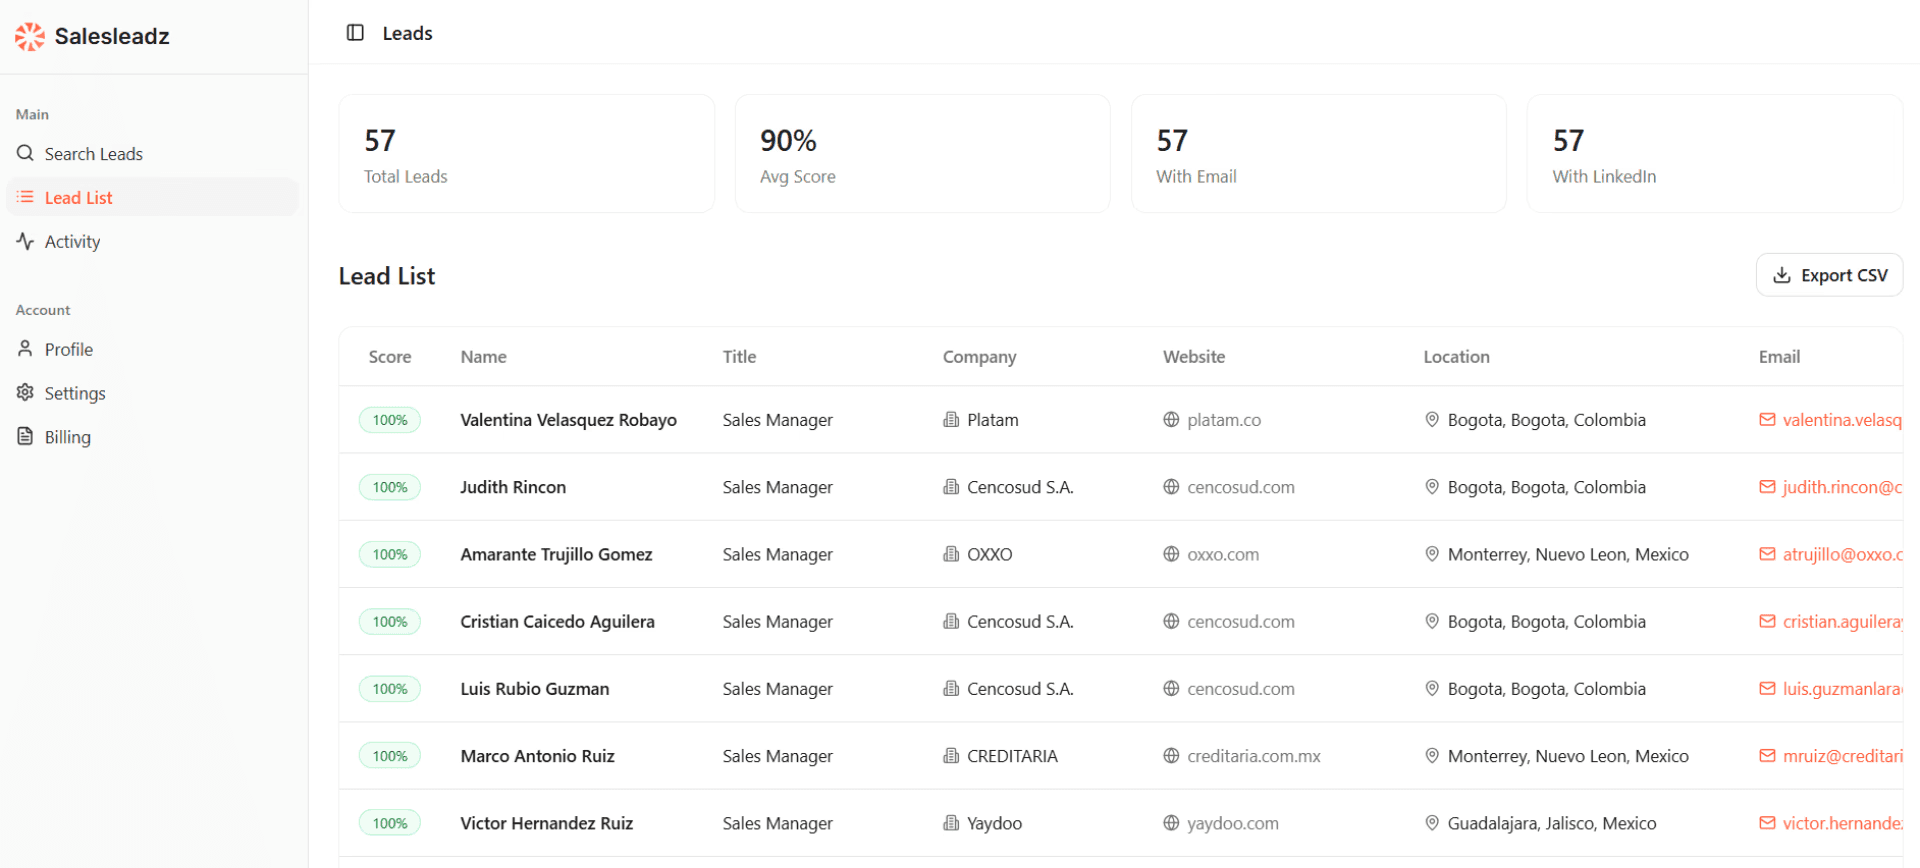
Task: Click globe icon beside platam.co
Action: (1171, 420)
